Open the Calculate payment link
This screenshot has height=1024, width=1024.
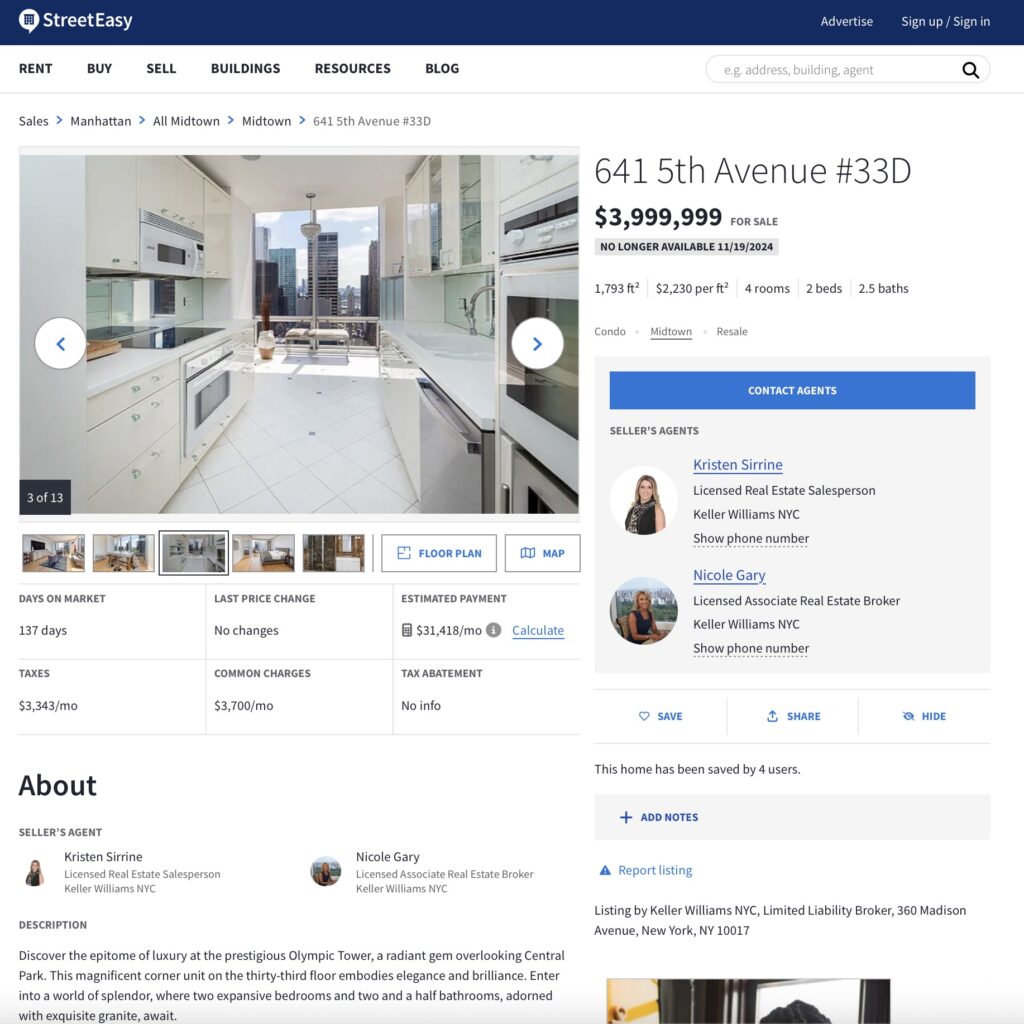click(x=538, y=631)
